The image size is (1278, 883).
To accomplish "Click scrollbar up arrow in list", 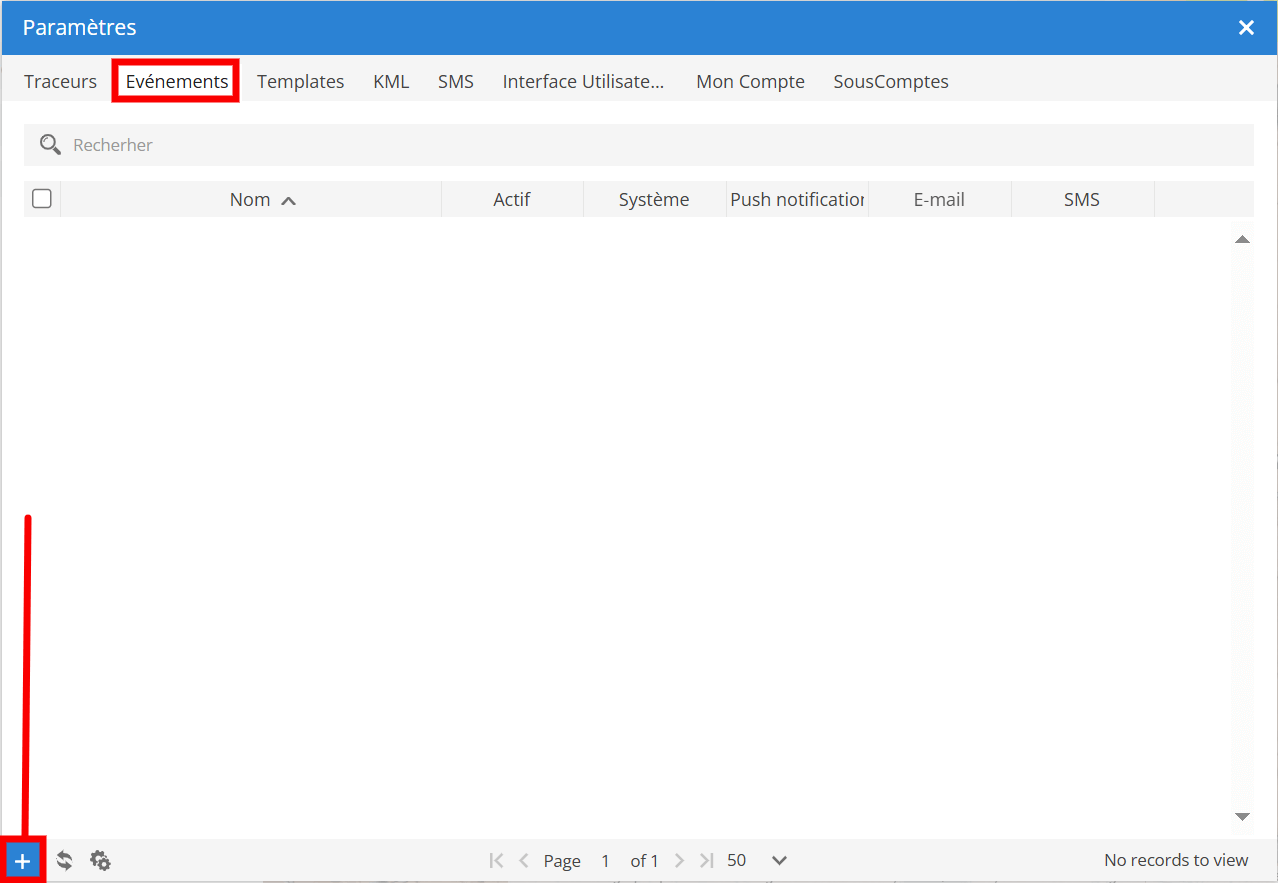I will click(x=1242, y=239).
